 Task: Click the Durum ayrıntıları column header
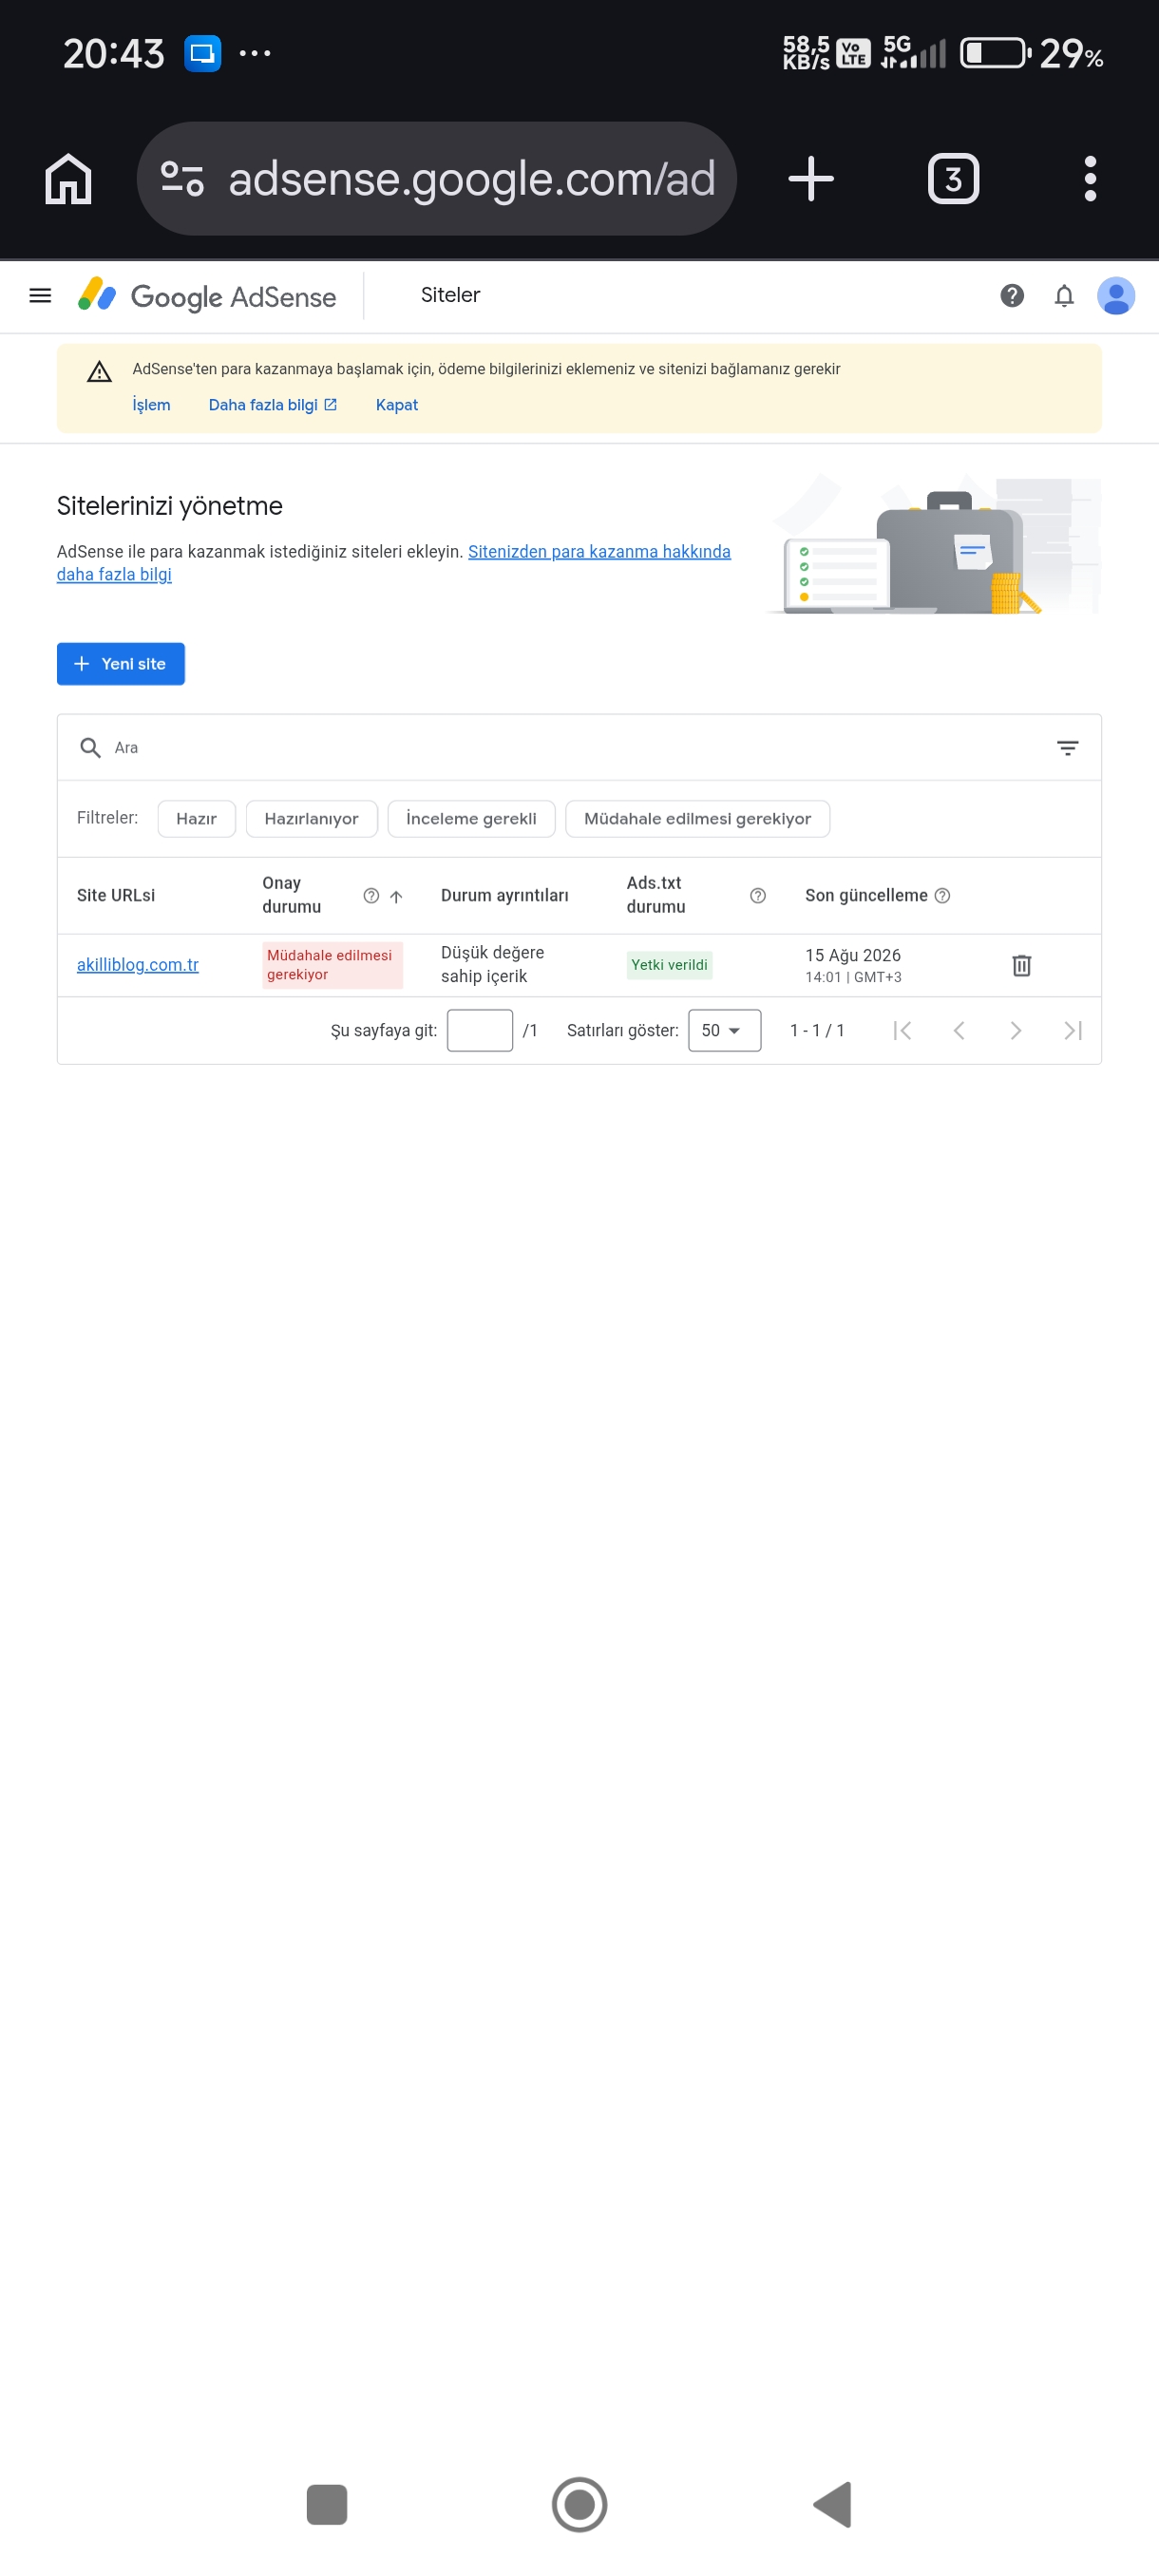click(504, 895)
